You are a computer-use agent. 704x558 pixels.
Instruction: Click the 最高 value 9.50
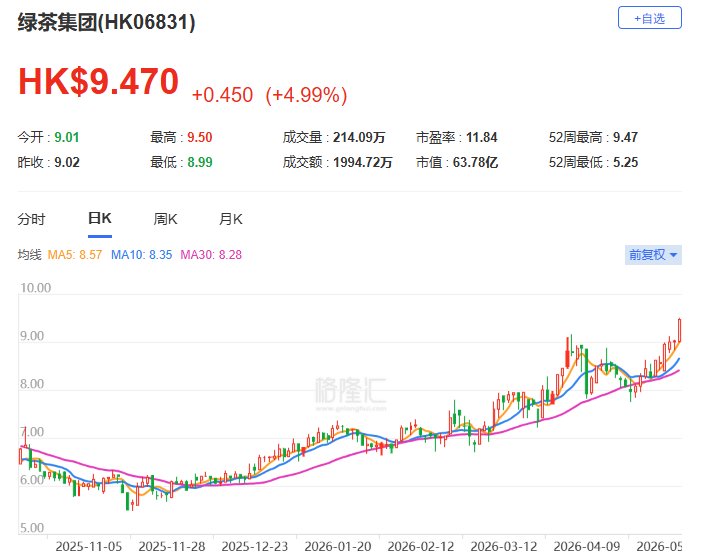click(x=200, y=137)
